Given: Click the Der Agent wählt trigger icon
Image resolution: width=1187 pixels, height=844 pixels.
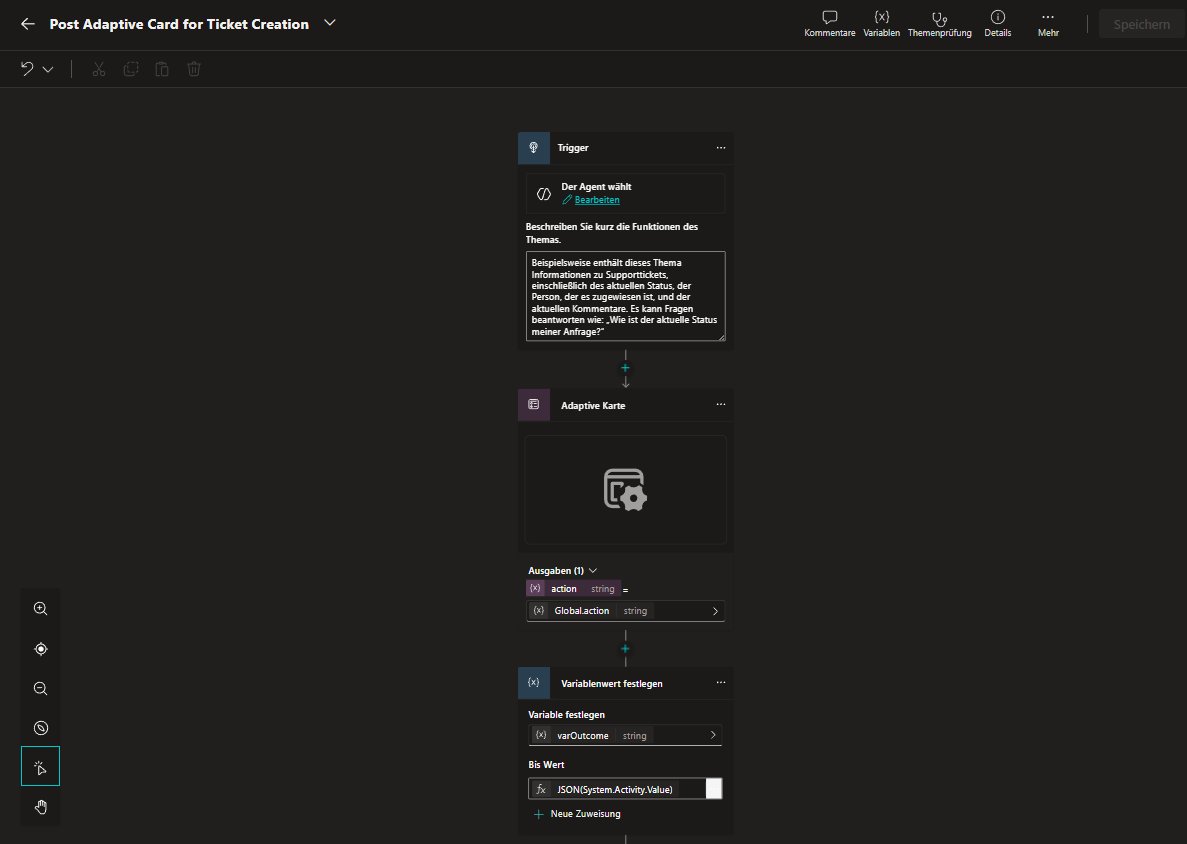Looking at the screenshot, I should [544, 194].
